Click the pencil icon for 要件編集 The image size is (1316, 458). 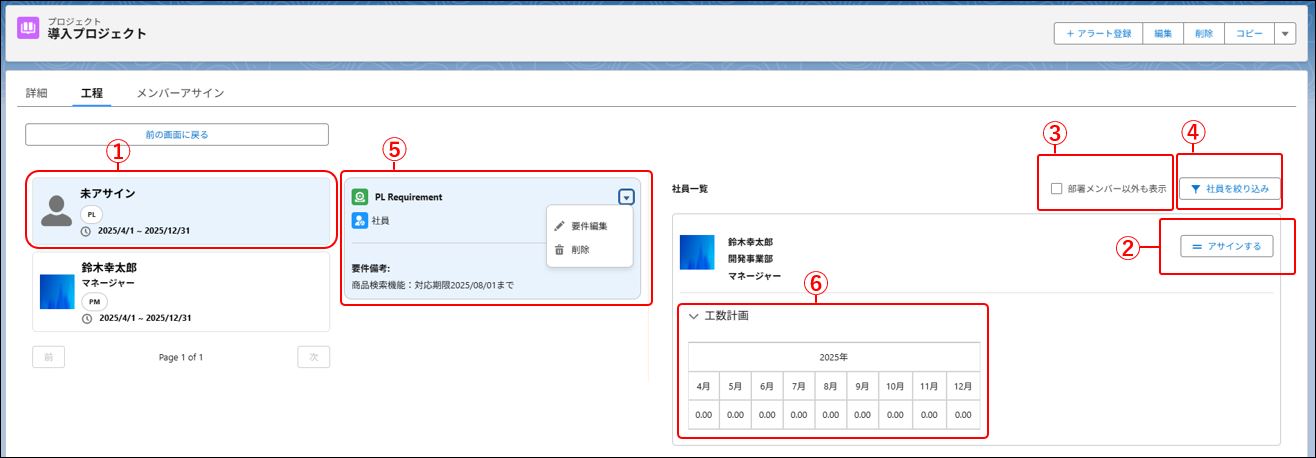pos(560,226)
